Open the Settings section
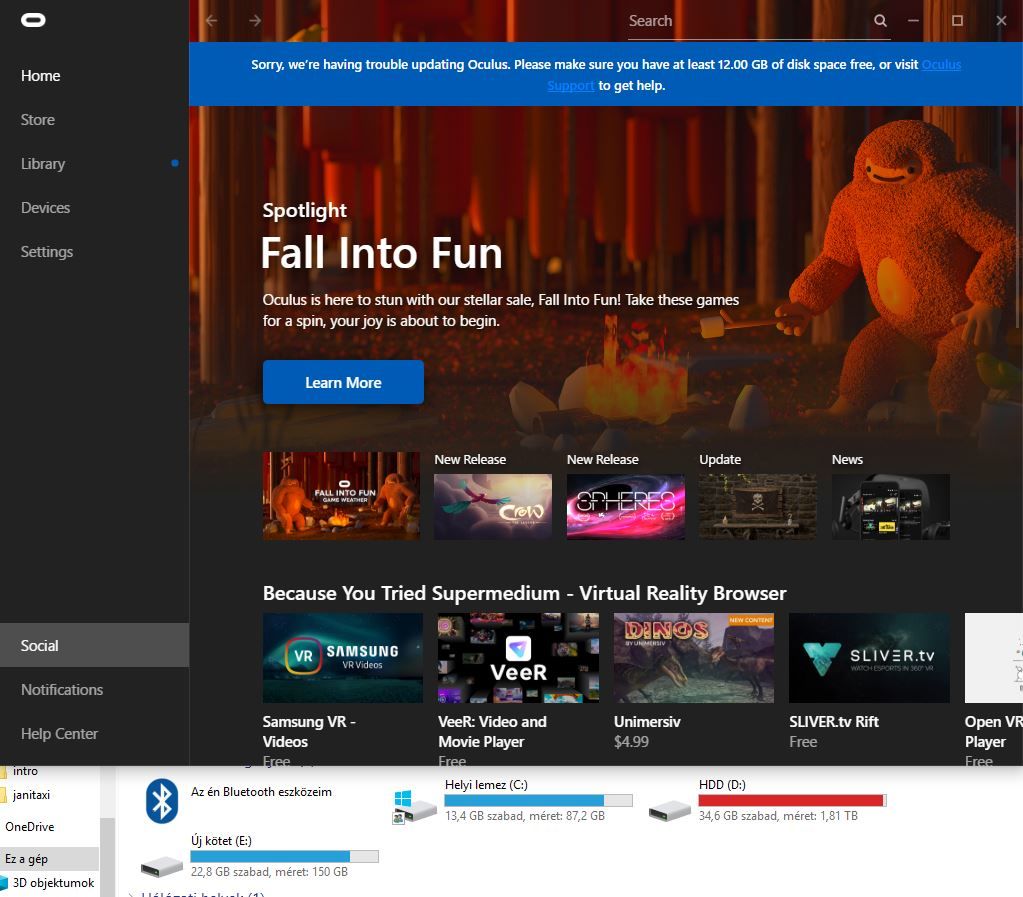Viewport: 1023px width, 897px height. [47, 252]
